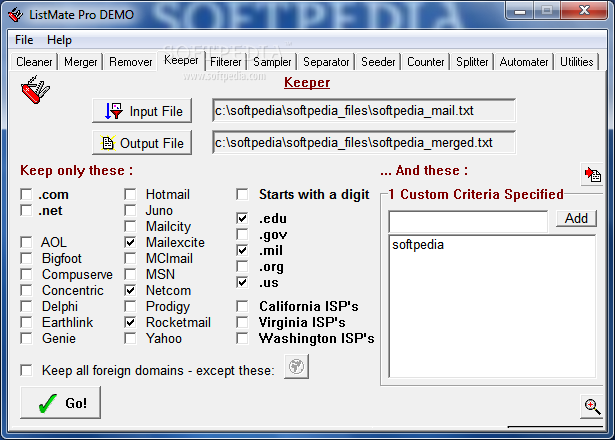The width and height of the screenshot is (615, 440).
Task: Switch to the Remover tab
Action: pyautogui.click(x=131, y=62)
